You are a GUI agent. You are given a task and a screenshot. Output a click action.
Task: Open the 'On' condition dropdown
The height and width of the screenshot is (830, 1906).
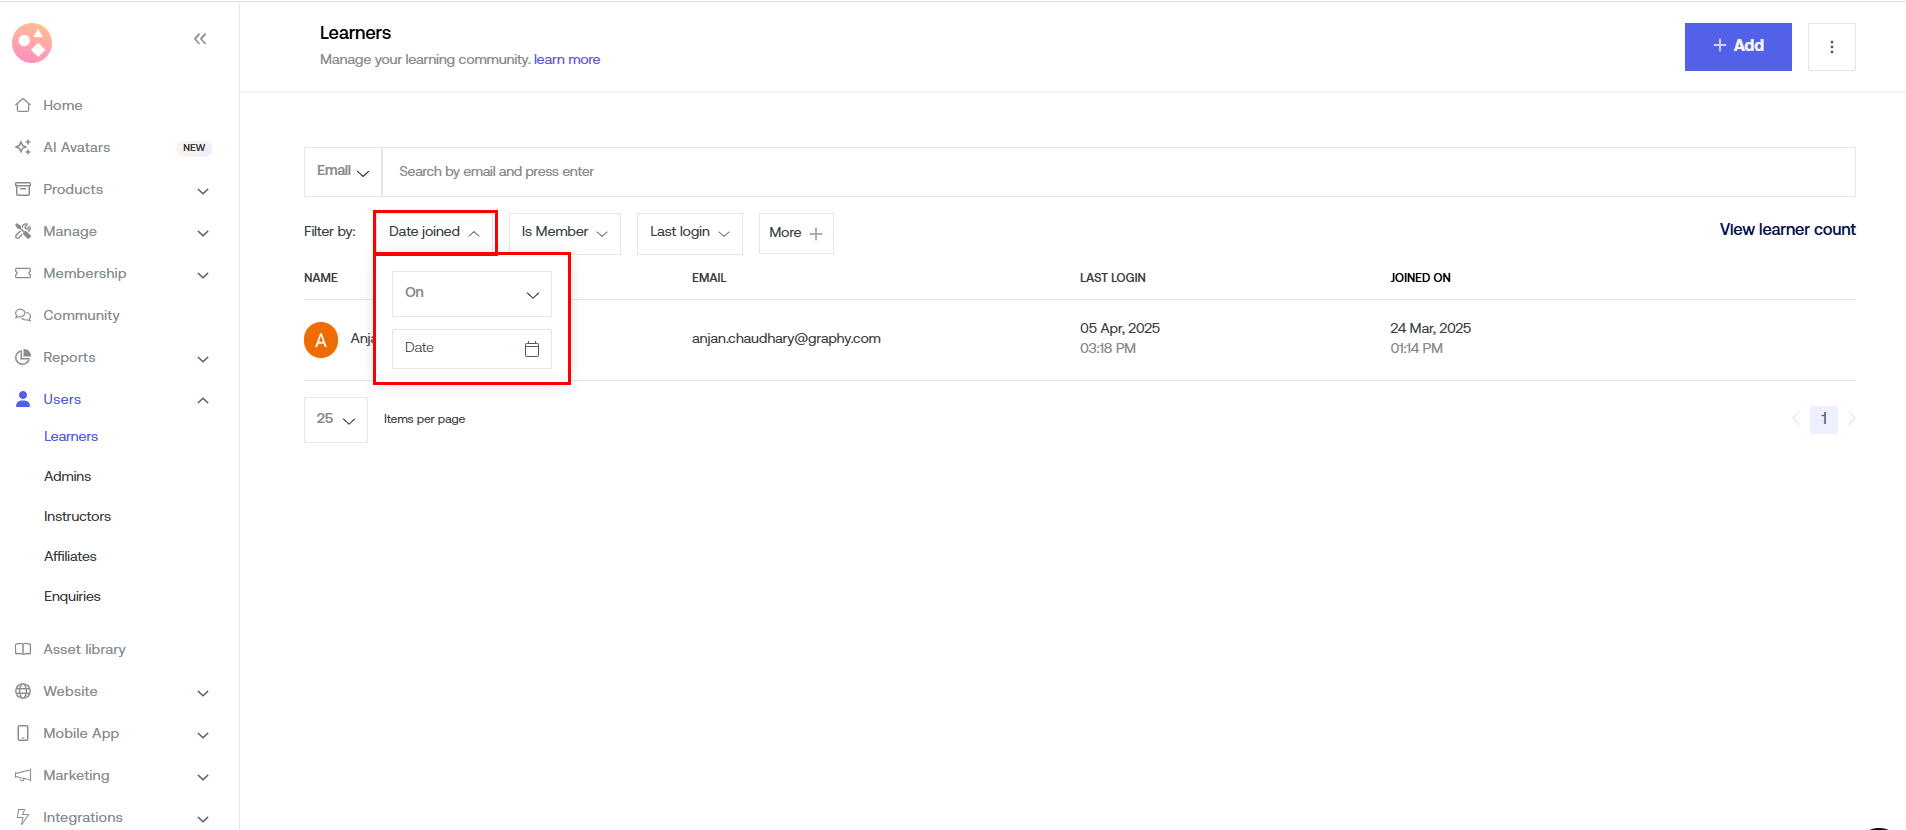click(x=471, y=294)
